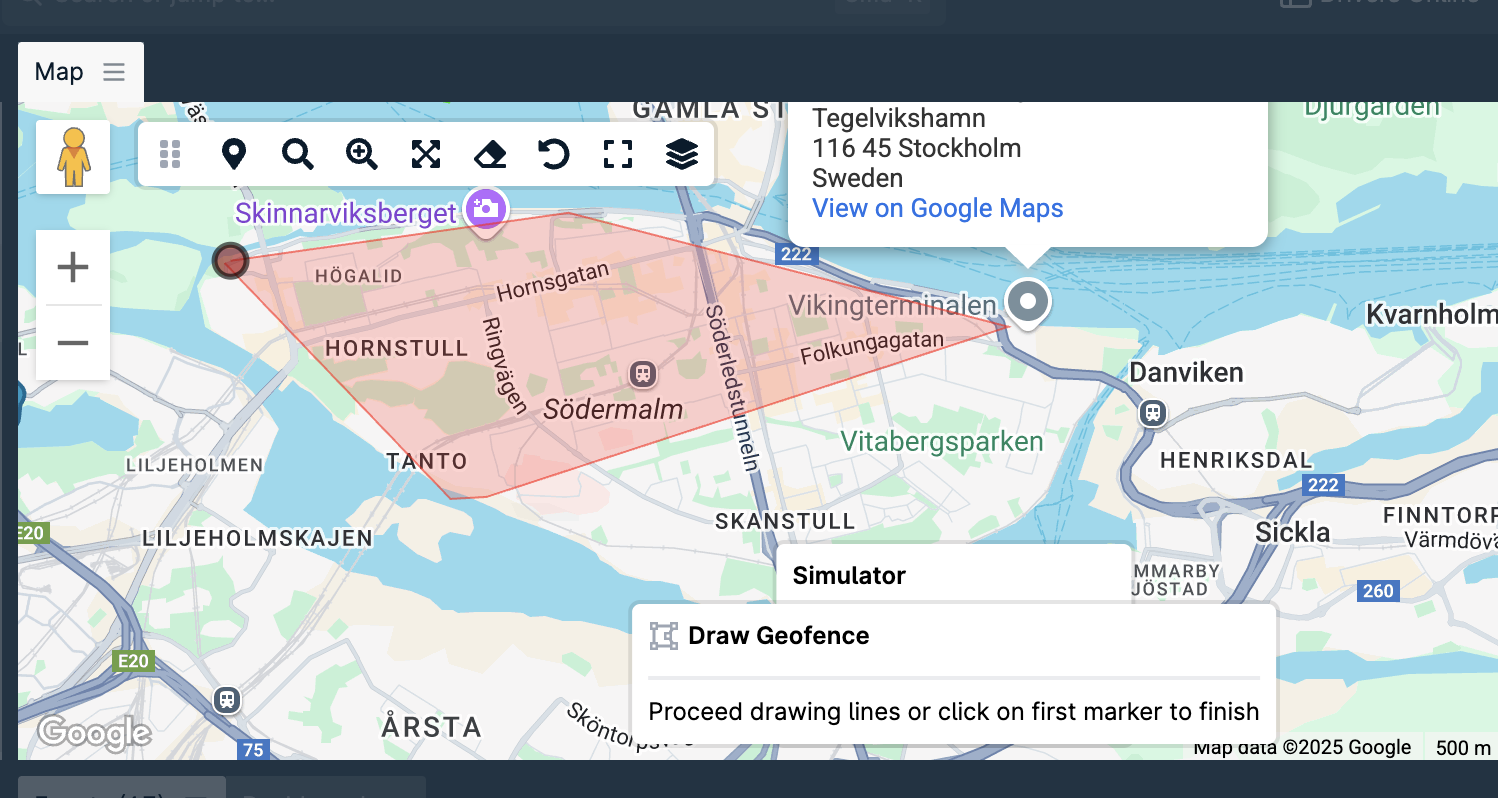Screen dimensions: 1498x798
Task: Click the route 75 road shield
Action: [253, 750]
